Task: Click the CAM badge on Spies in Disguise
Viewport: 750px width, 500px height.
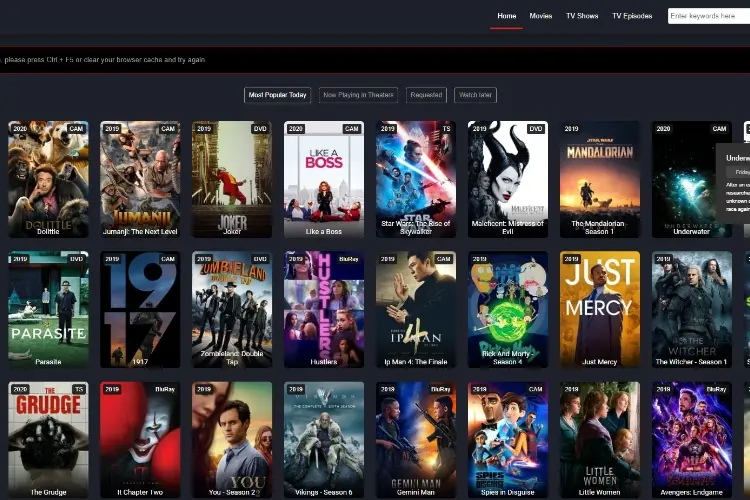Action: point(536,389)
